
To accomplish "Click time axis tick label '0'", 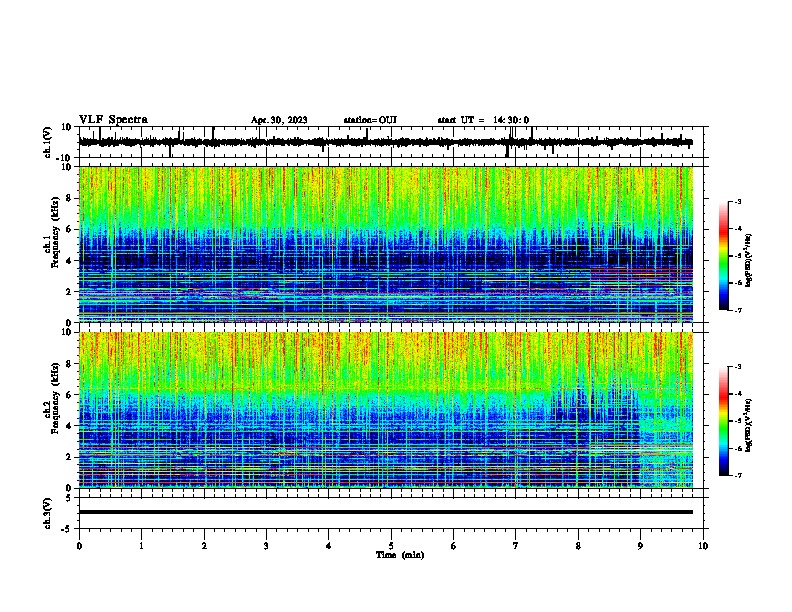I will [79, 546].
